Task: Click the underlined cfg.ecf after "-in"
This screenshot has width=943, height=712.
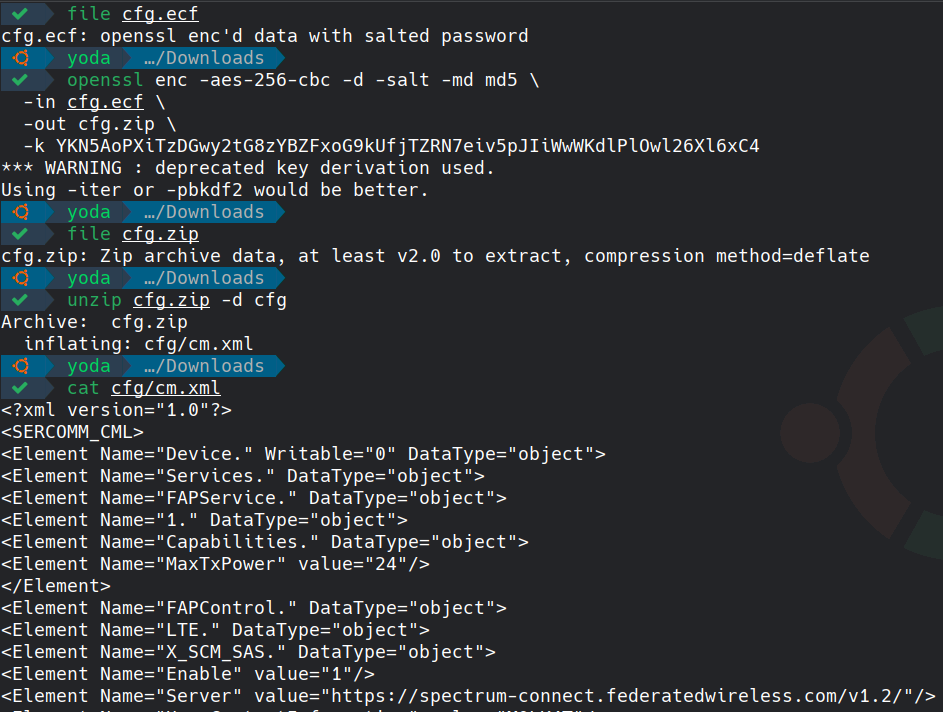Action: tap(105, 102)
